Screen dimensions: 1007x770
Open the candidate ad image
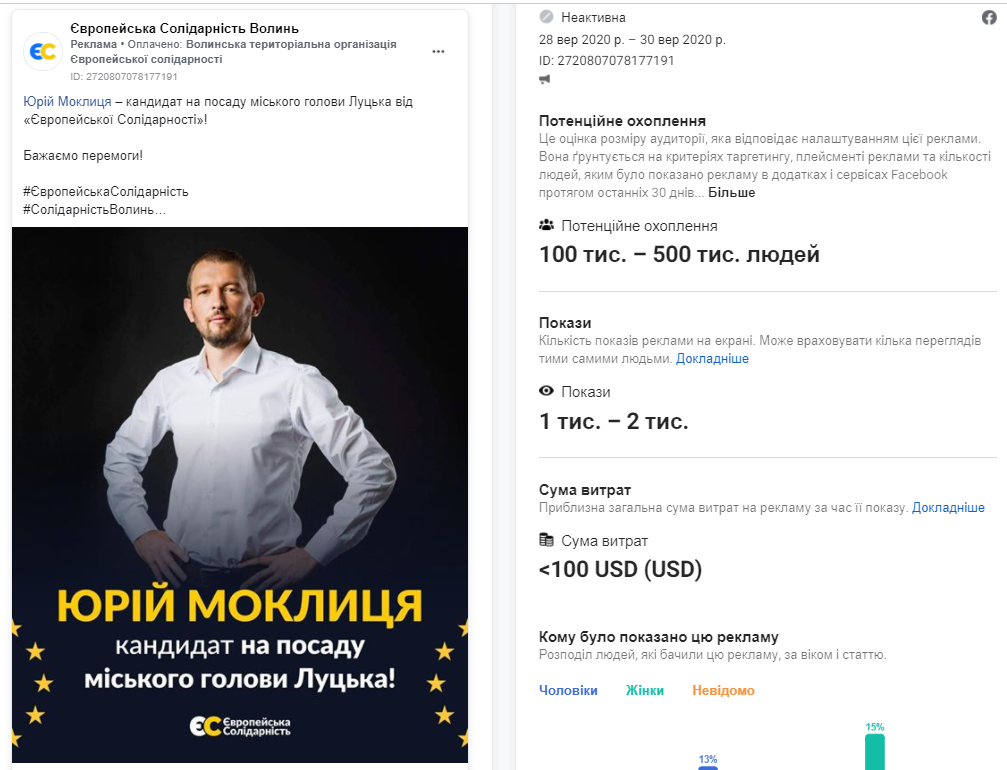click(x=240, y=450)
